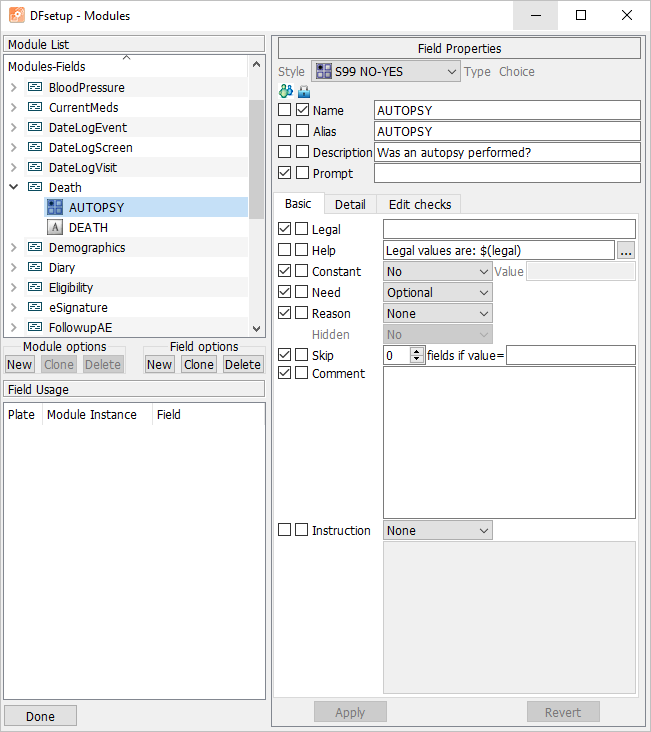Screen dimensions: 651x732
Task: Click the users icon below Style
Action: coord(286,91)
